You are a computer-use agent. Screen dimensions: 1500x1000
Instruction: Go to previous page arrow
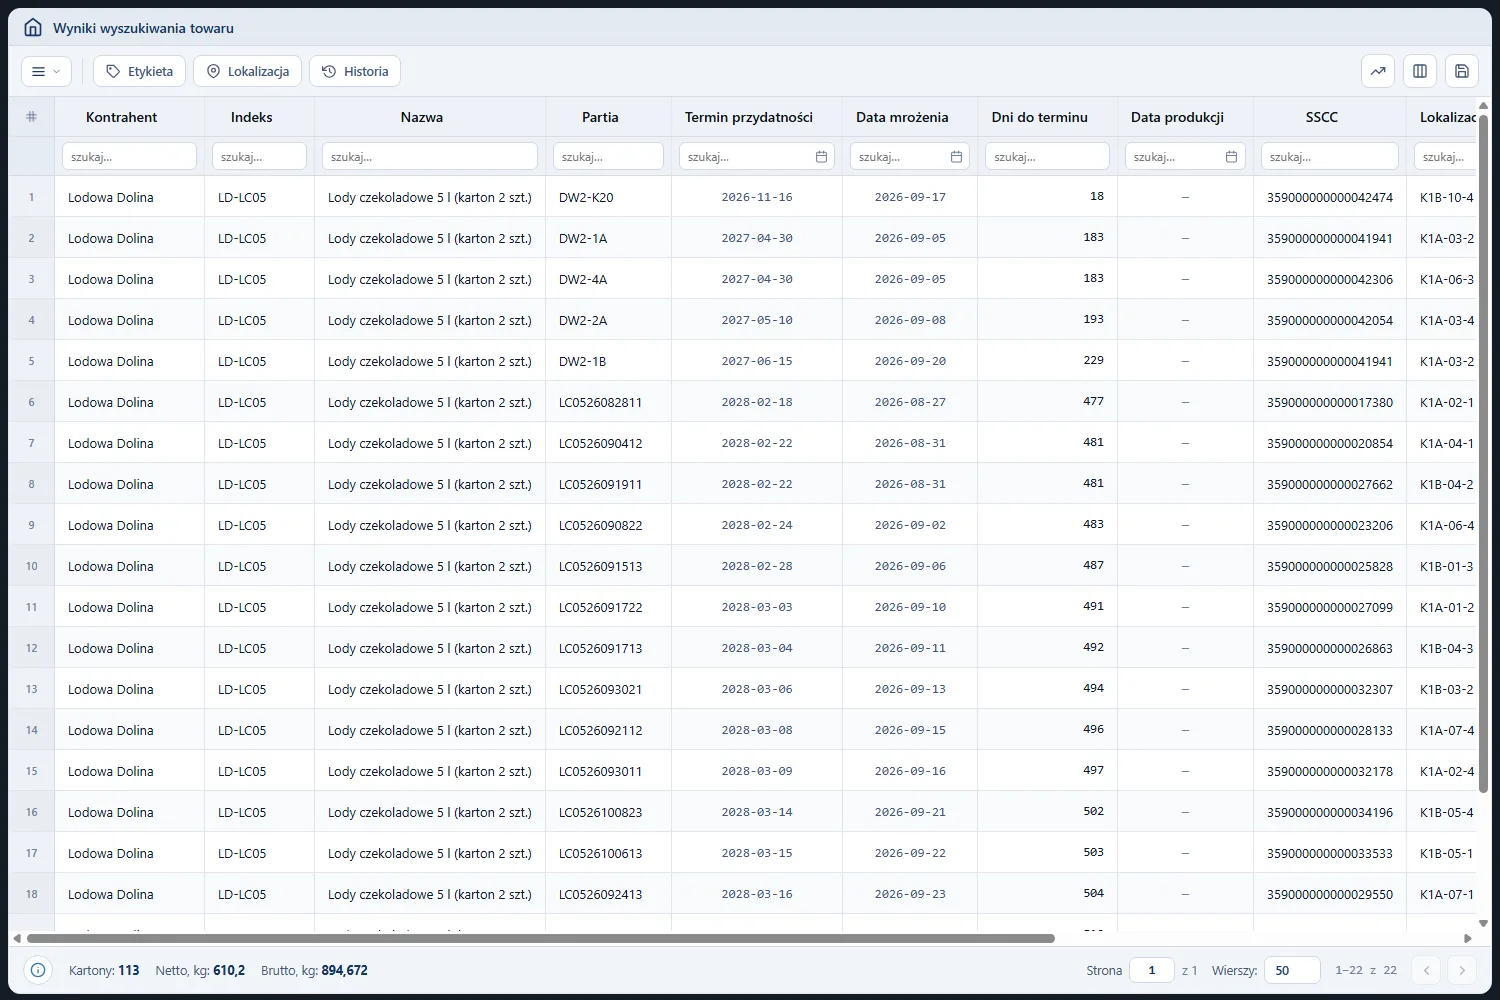click(1427, 970)
